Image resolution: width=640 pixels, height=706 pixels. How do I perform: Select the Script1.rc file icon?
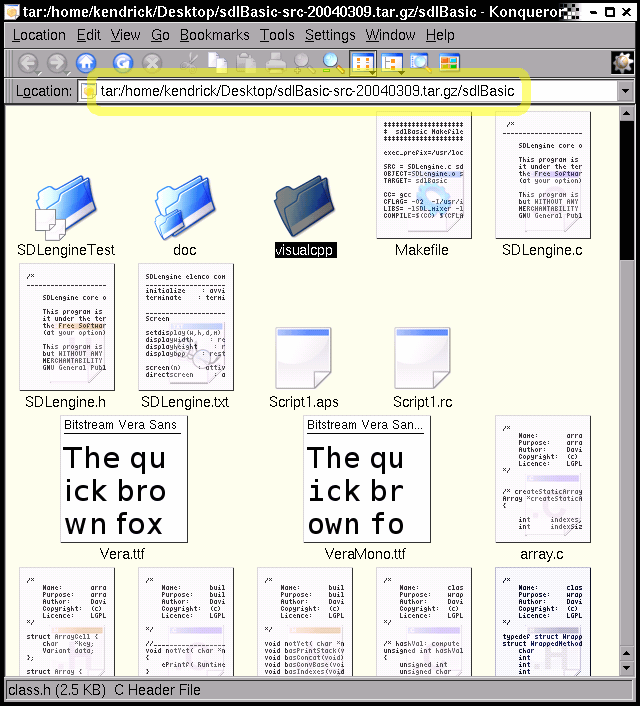[x=423, y=358]
